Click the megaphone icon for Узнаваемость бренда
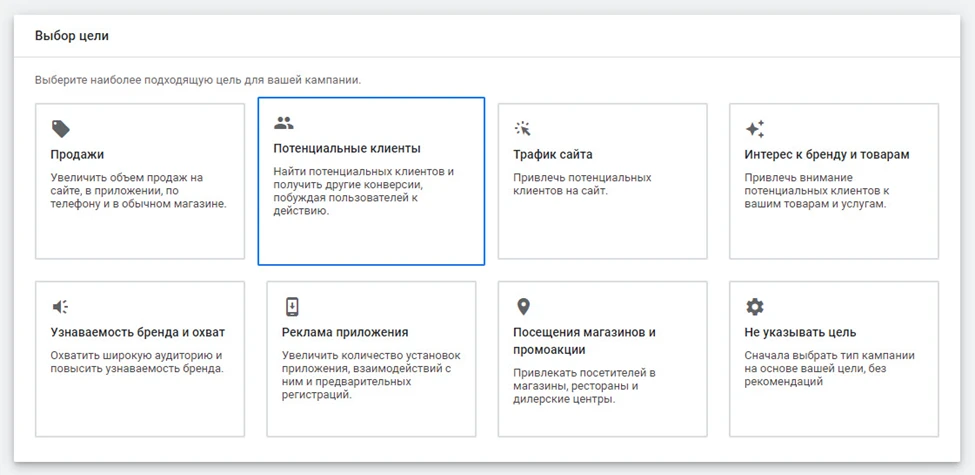Image resolution: width=975 pixels, height=475 pixels. click(x=61, y=307)
